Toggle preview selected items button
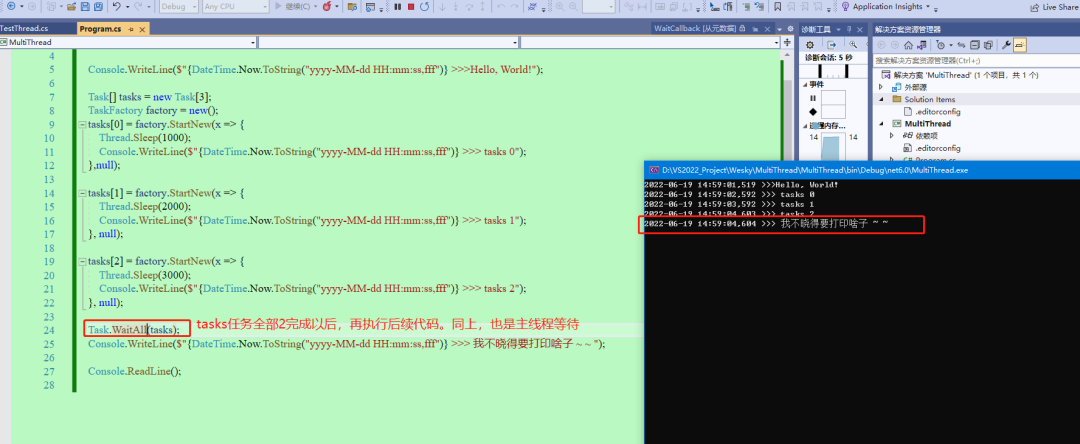 pyautogui.click(x=1020, y=45)
